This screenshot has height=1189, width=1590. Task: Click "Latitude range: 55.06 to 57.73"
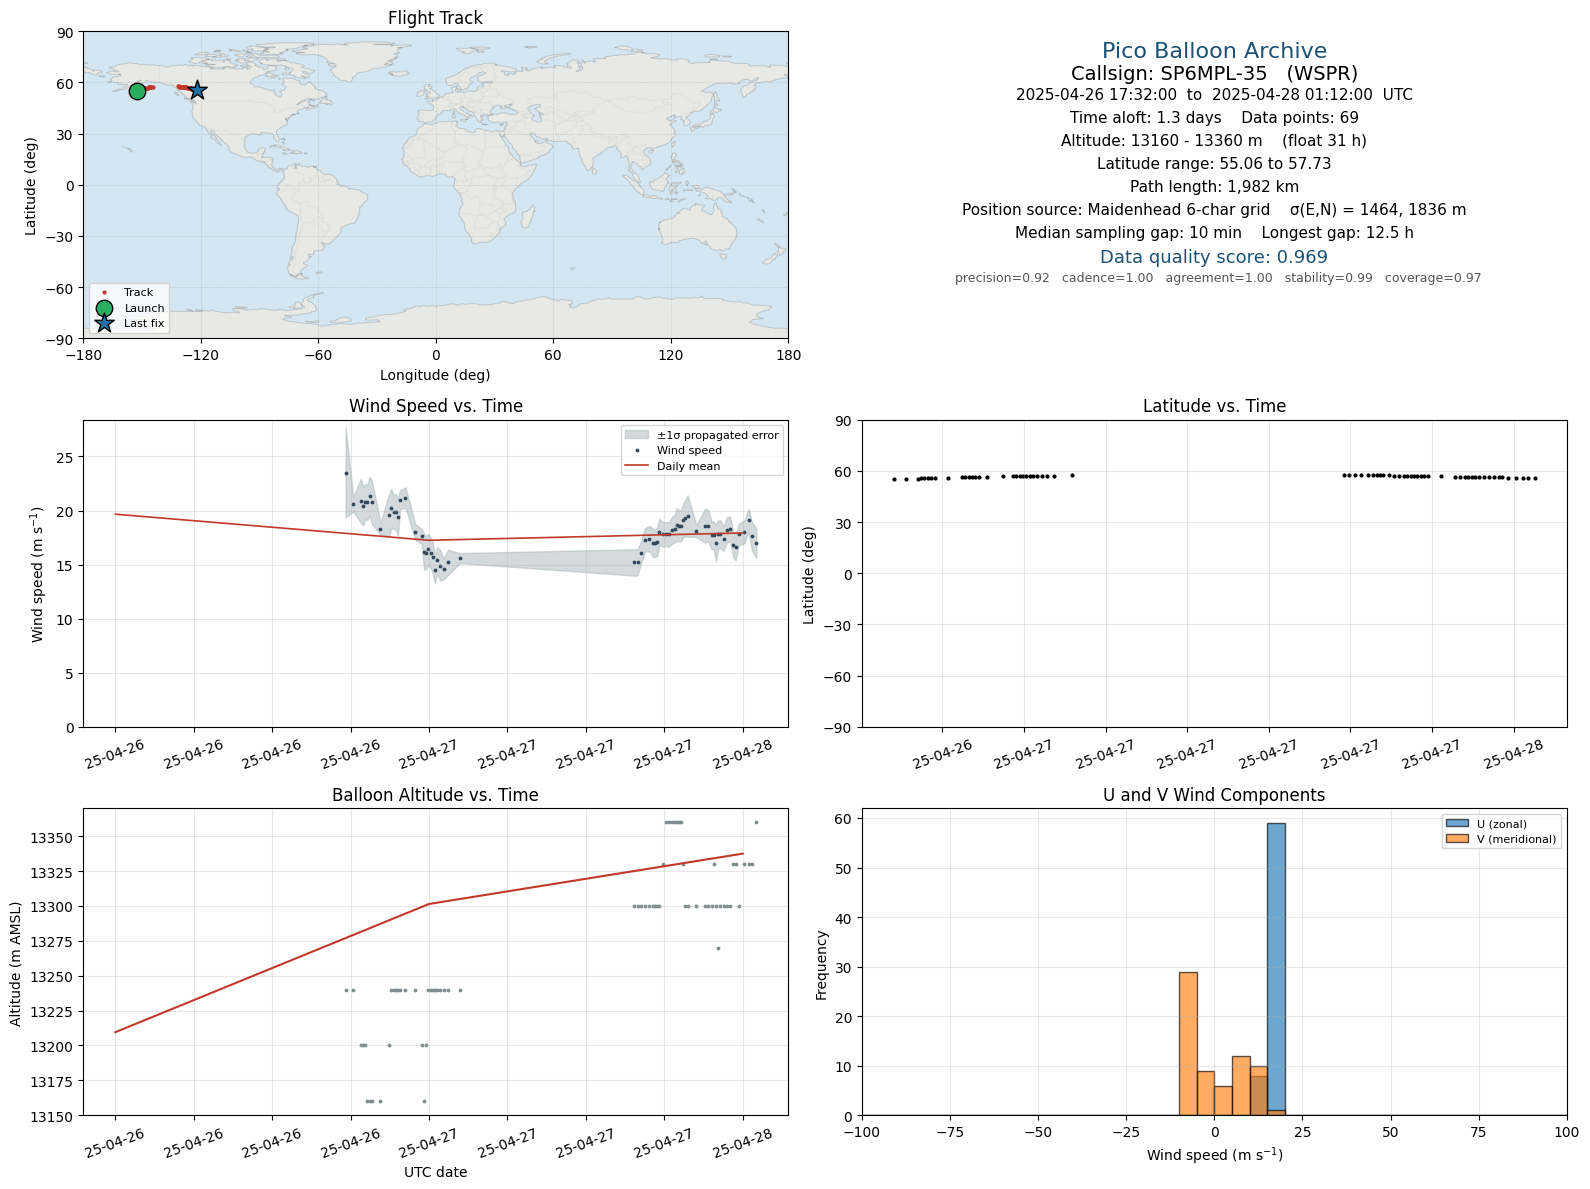coord(1214,164)
